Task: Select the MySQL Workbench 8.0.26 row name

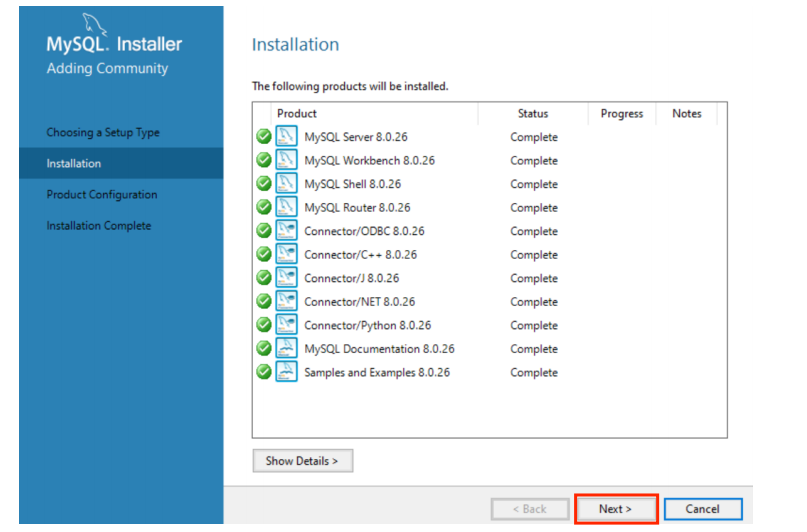Action: coord(370,161)
